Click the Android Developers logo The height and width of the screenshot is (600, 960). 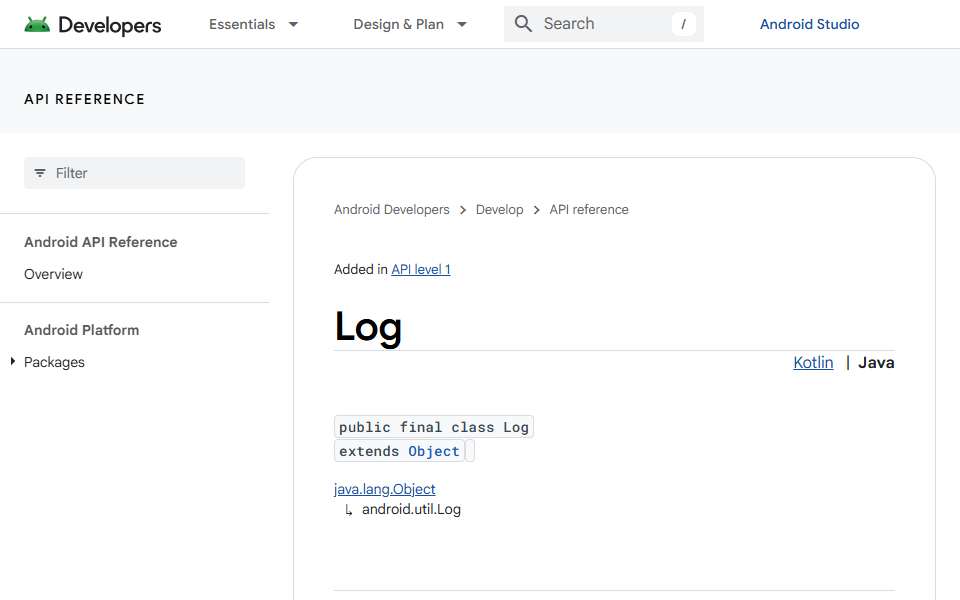pyautogui.click(x=92, y=24)
